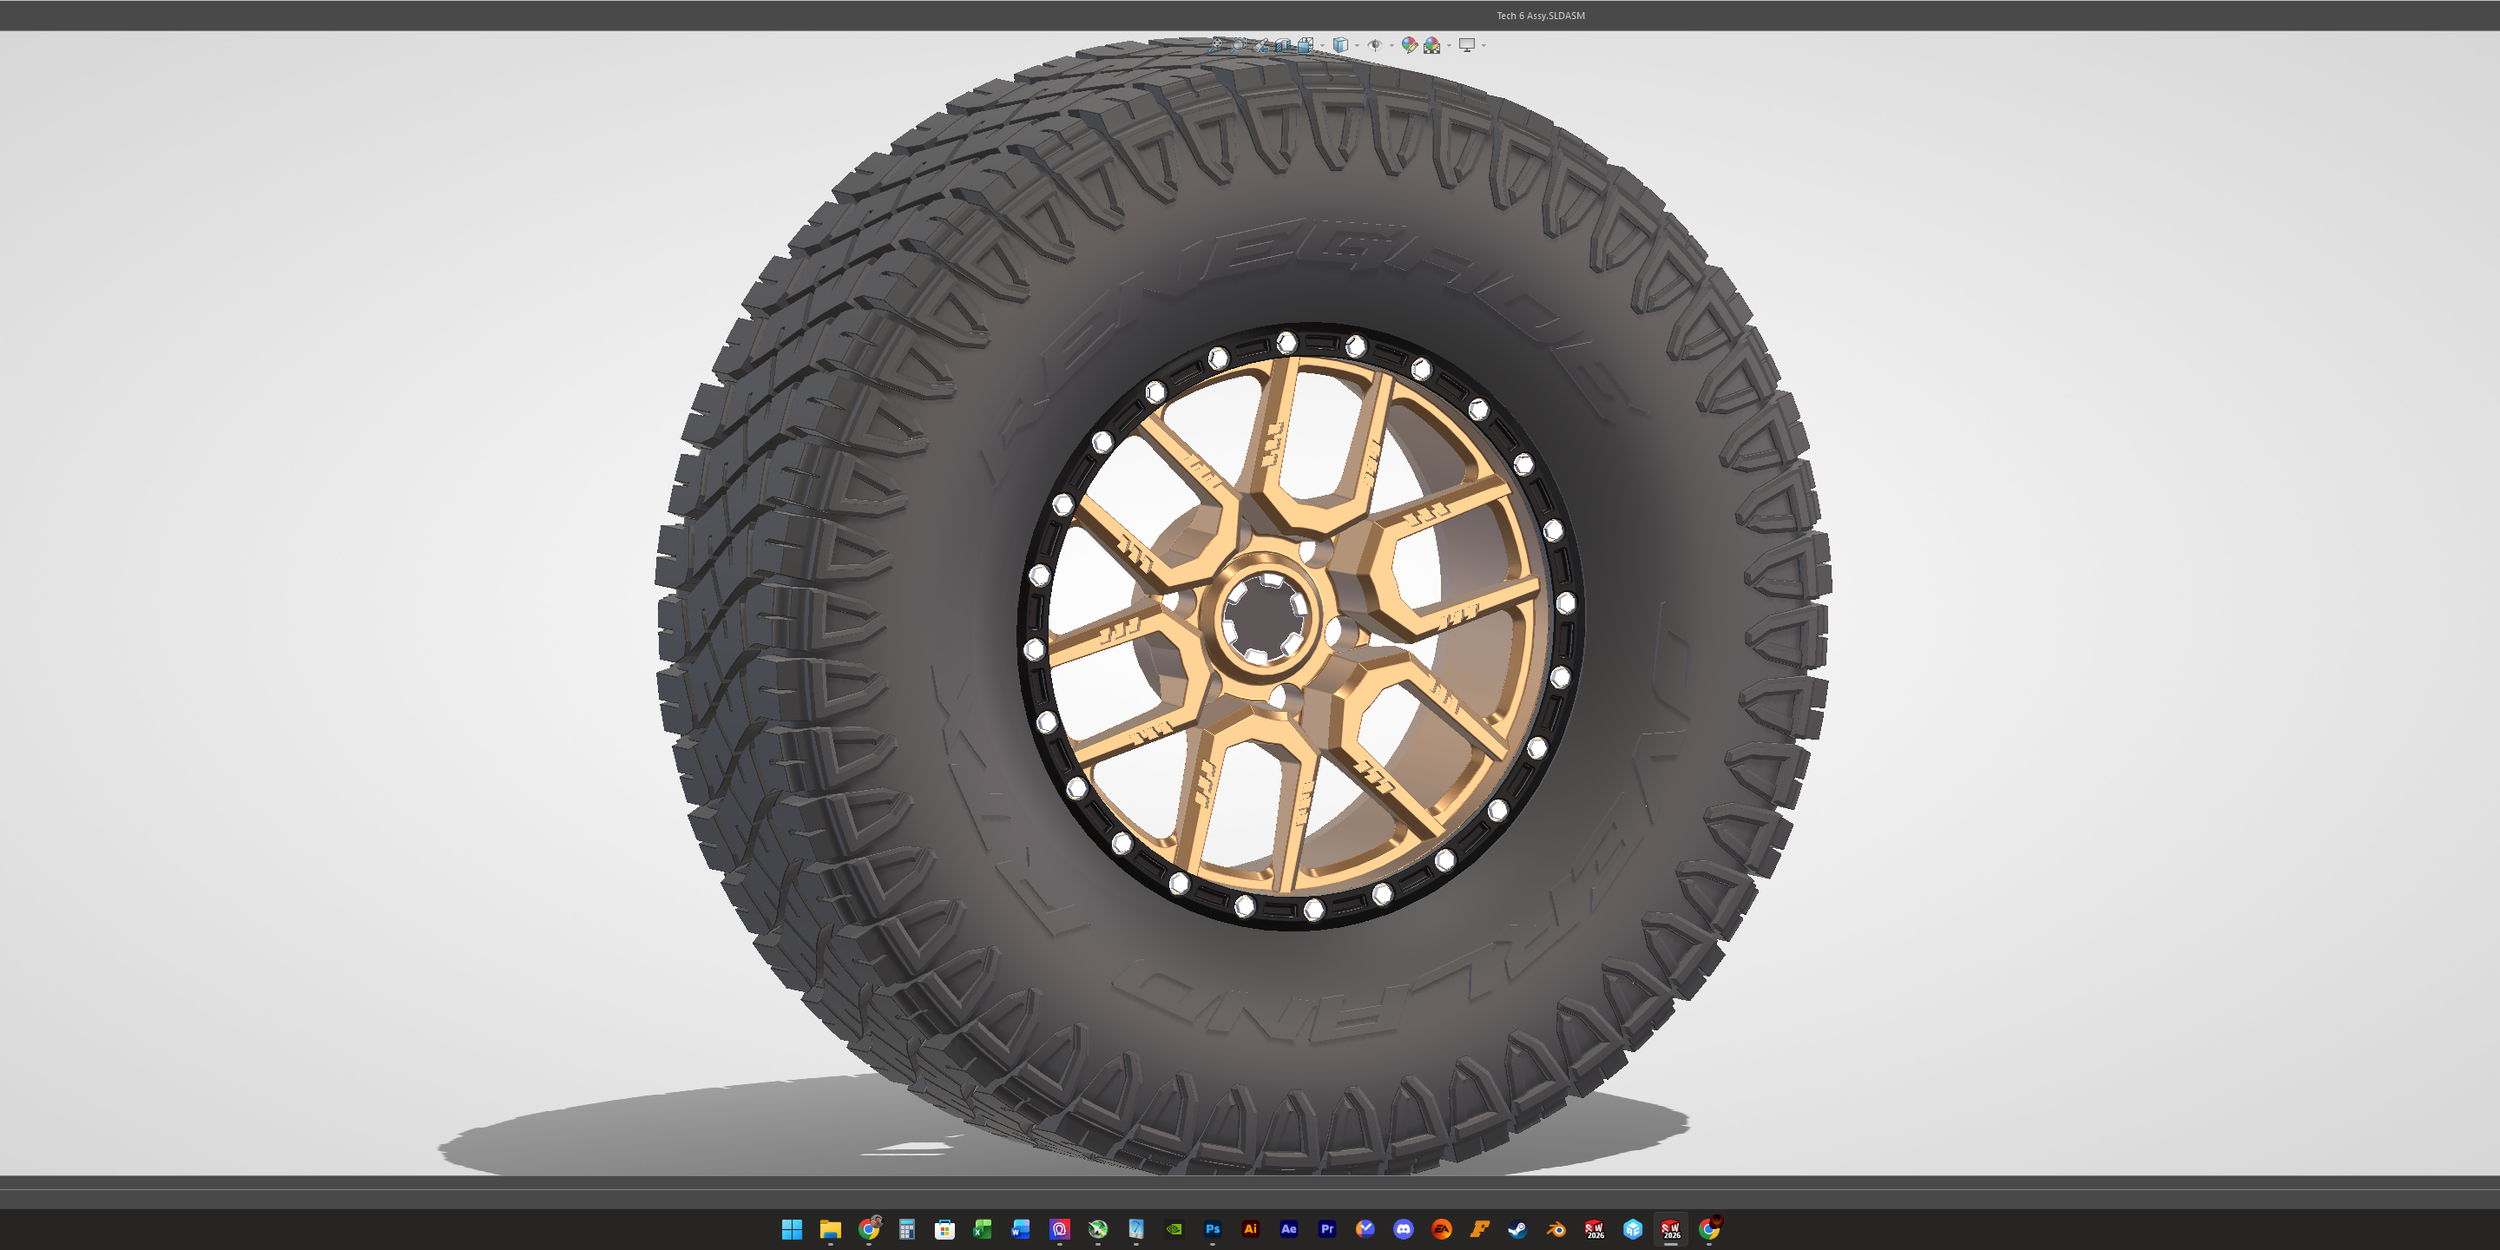Expand the View Settings dropdown arrow
Viewport: 2500px width, 1250px height.
[1484, 45]
